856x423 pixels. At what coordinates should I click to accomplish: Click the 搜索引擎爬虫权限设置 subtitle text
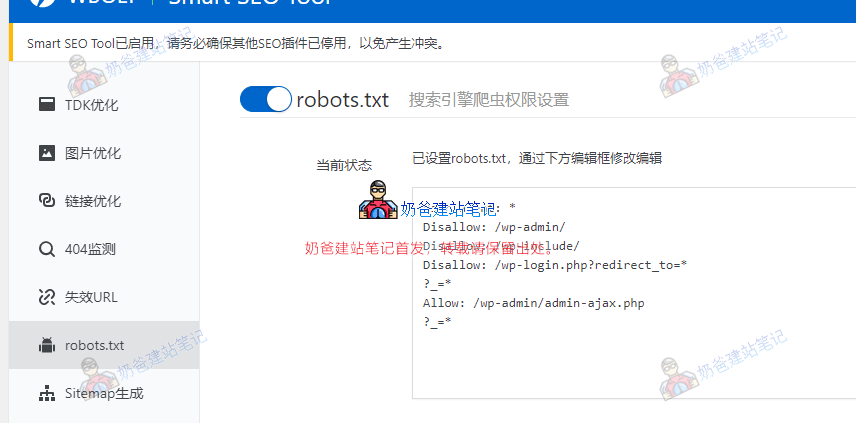(x=488, y=100)
